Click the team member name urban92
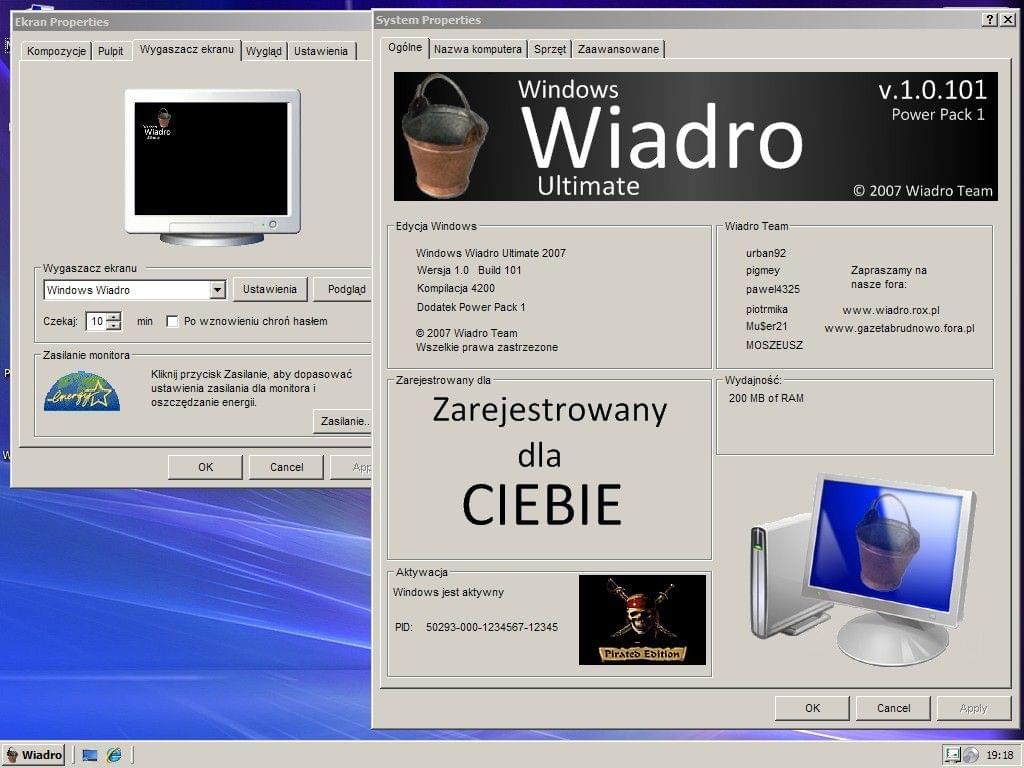This screenshot has height=768, width=1024. point(766,253)
